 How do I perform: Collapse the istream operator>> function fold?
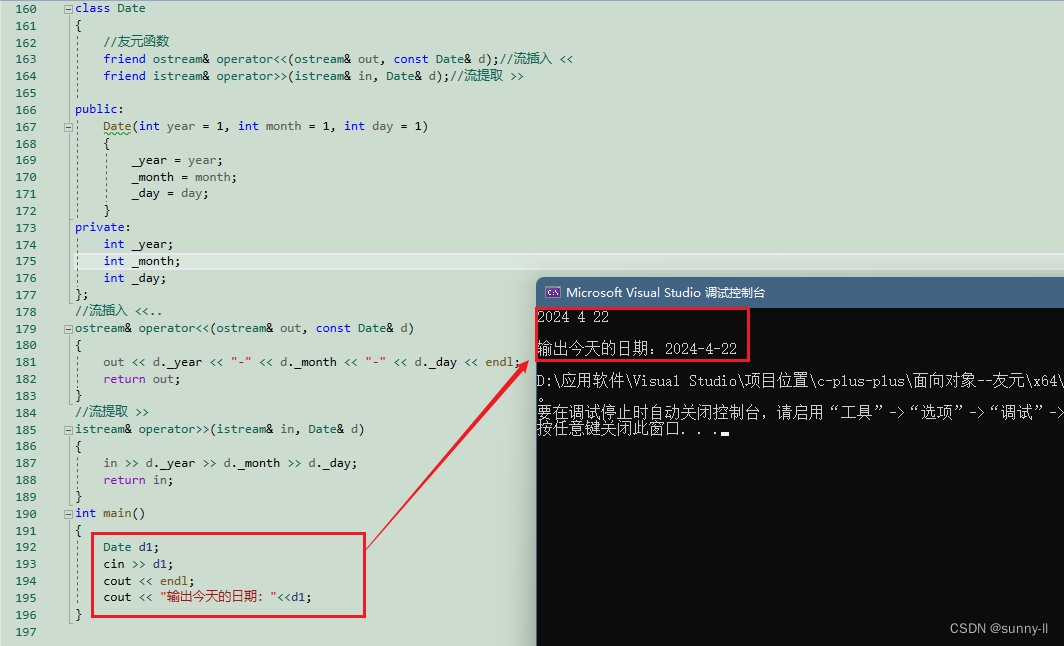69,430
